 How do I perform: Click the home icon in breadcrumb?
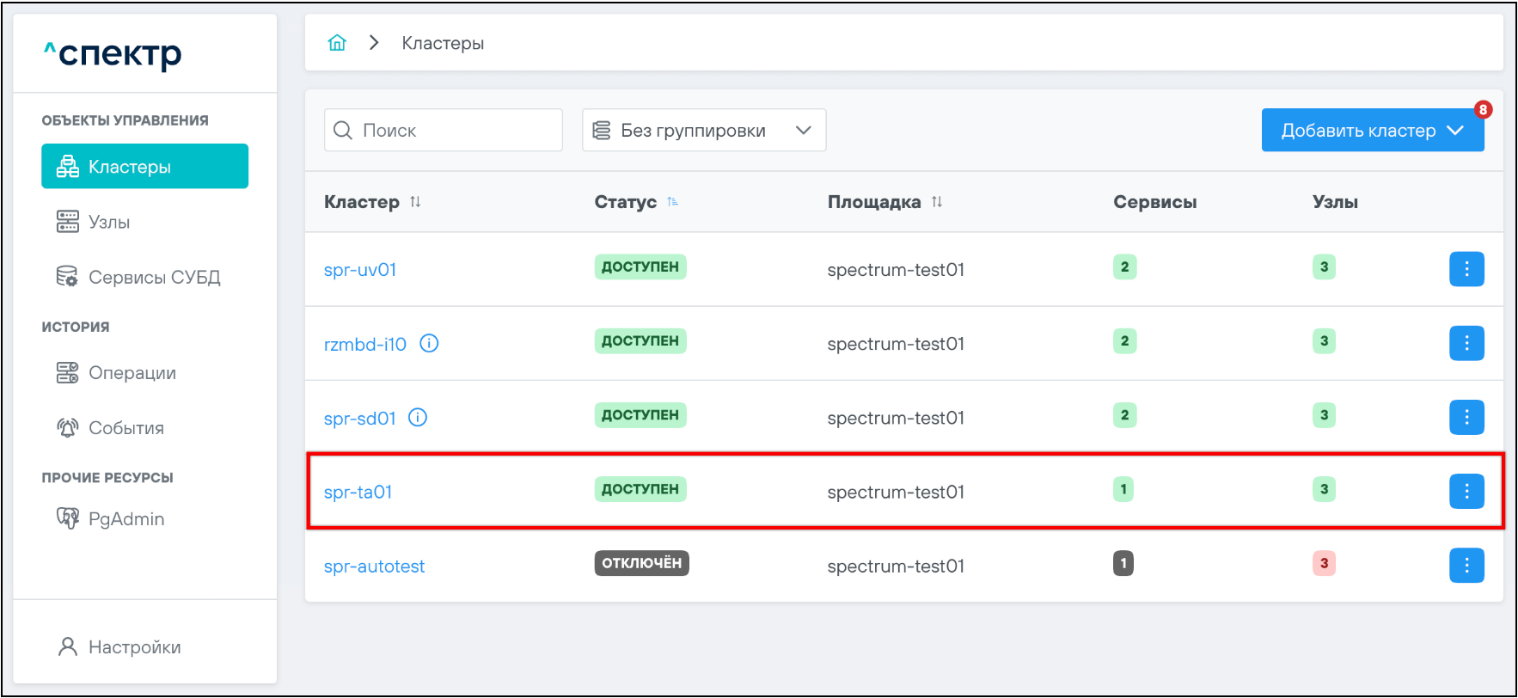338,43
